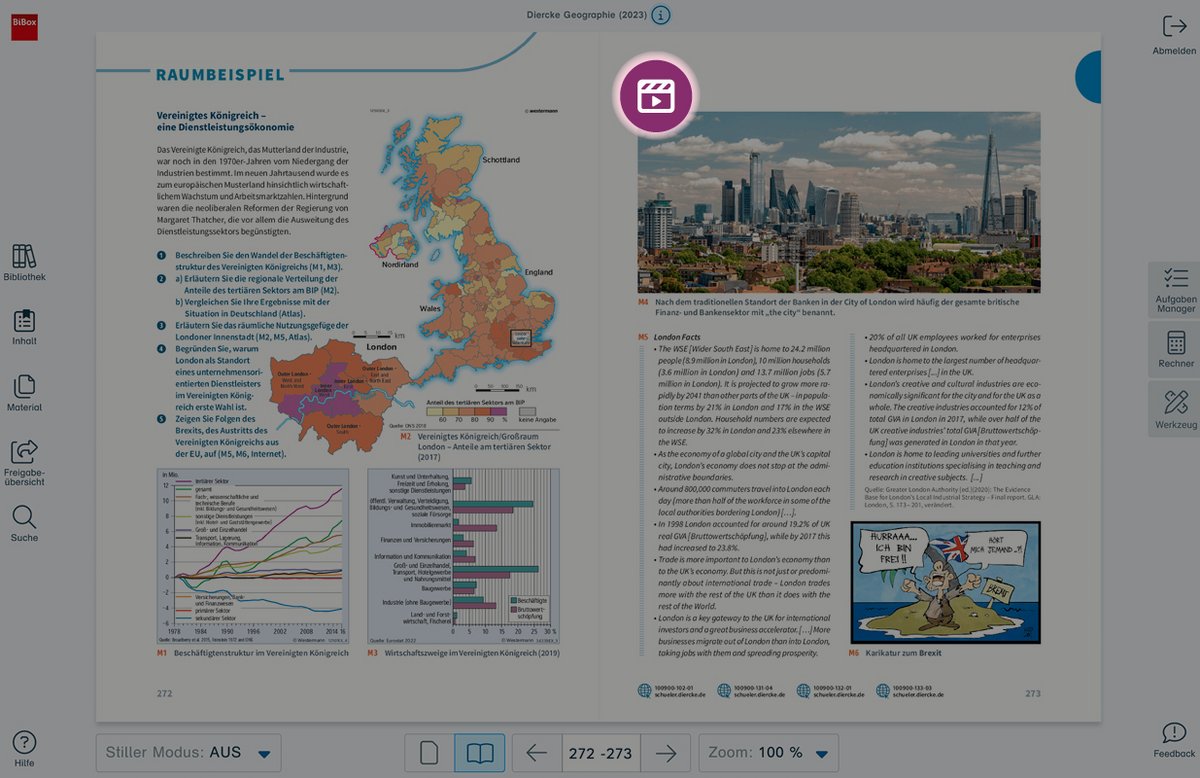
Task: Click the Brexit caricature M6
Action: click(945, 582)
